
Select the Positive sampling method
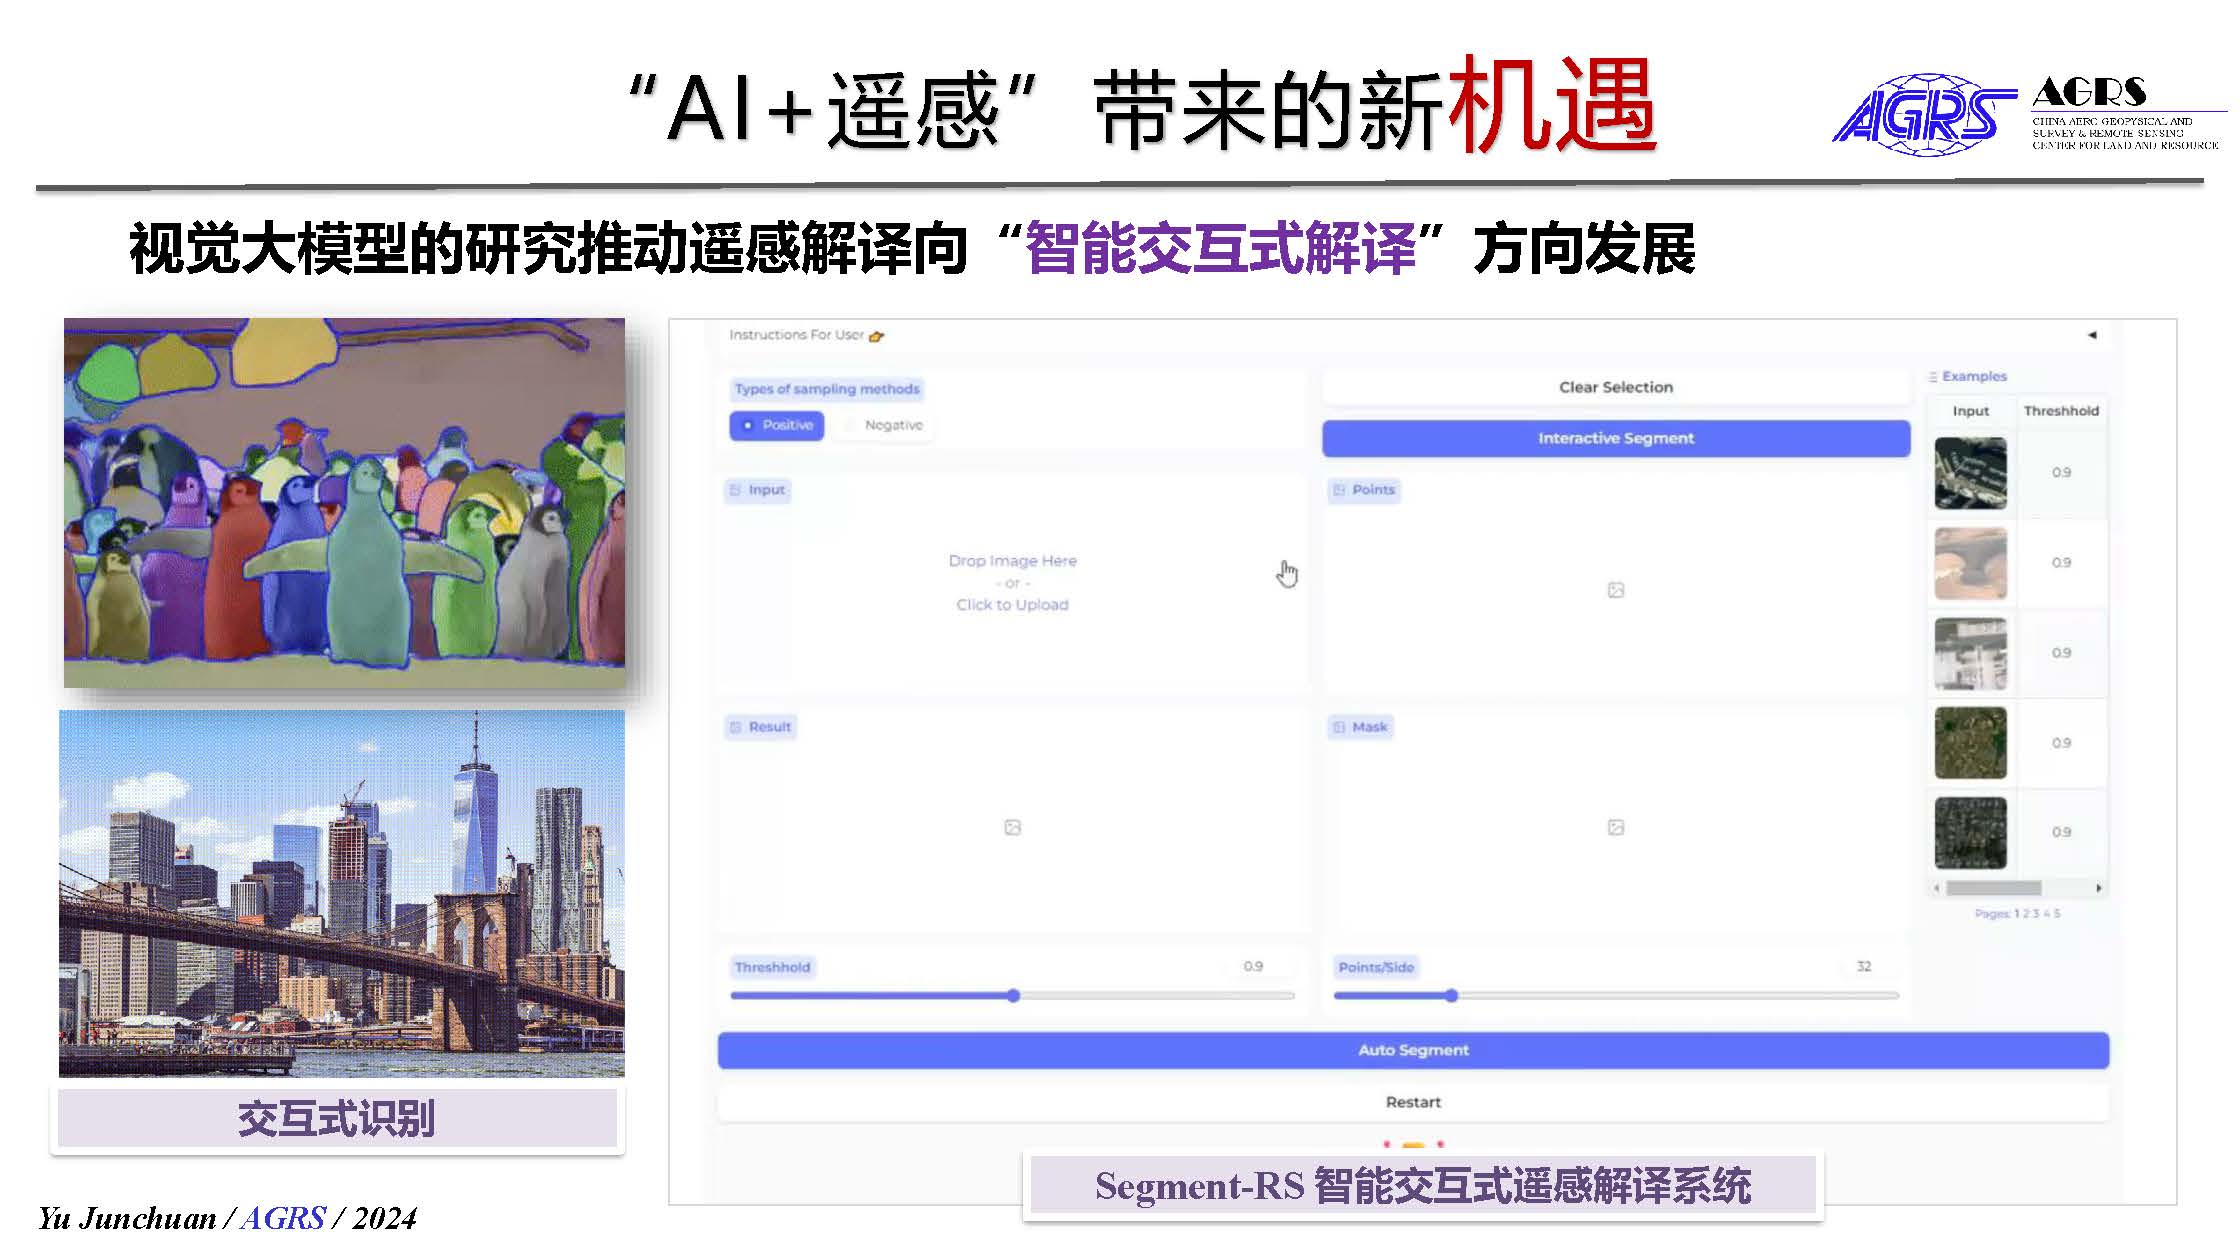pos(776,425)
